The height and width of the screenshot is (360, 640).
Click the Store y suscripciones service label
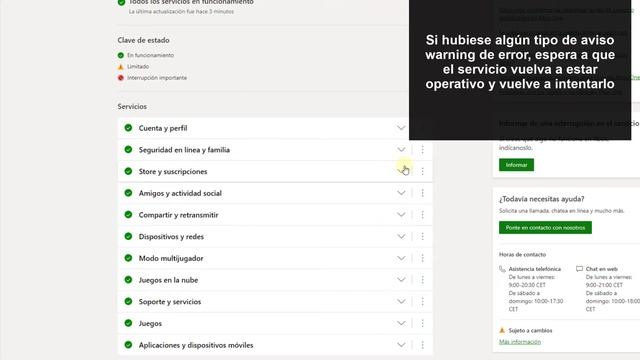pos(173,171)
